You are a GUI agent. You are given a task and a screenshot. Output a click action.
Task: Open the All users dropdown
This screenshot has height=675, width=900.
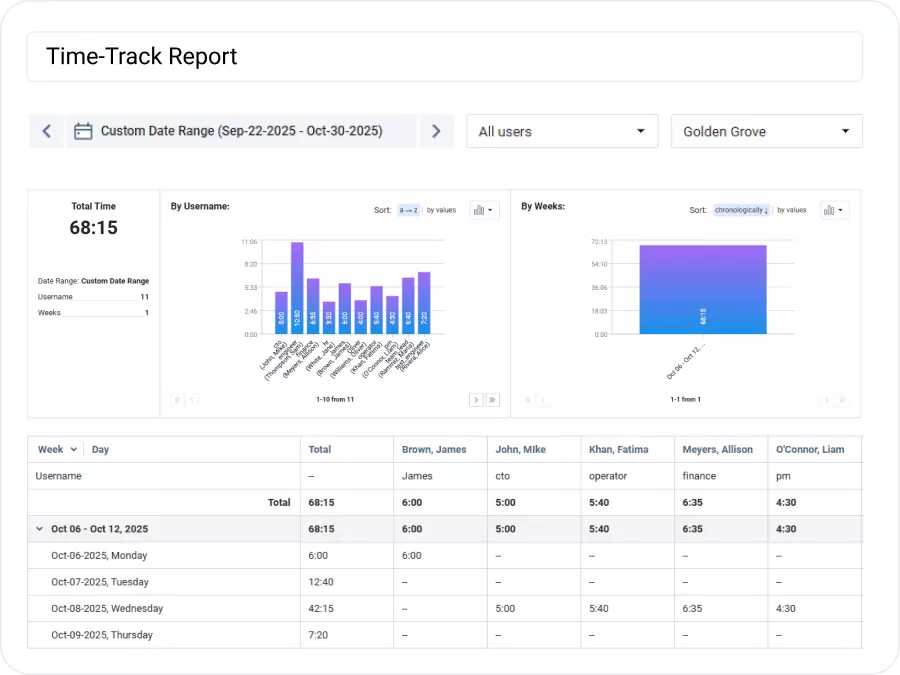(562, 131)
